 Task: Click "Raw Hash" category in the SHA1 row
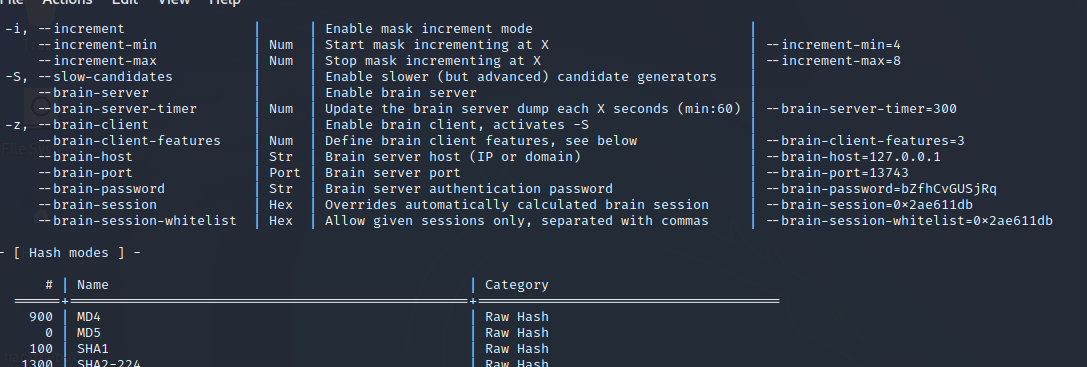click(x=516, y=348)
